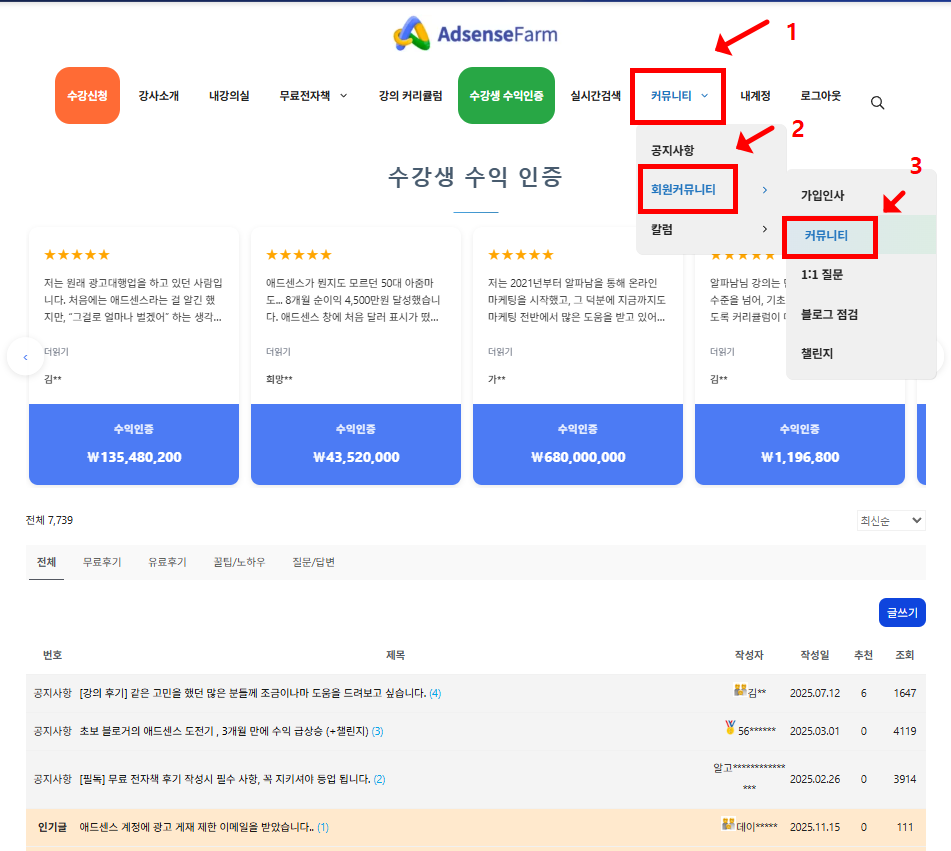The image size is (951, 851).
Task: Open [필독] 무료 전자책 후기 post
Action: pyautogui.click(x=224, y=779)
